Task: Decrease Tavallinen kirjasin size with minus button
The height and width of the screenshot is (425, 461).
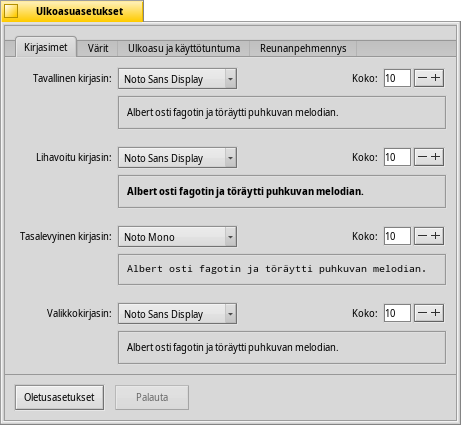Action: click(422, 78)
